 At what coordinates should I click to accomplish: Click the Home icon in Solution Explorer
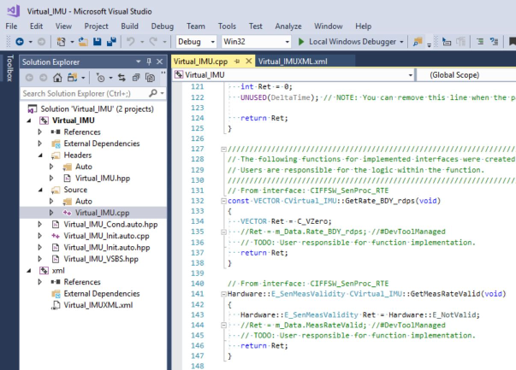click(57, 78)
